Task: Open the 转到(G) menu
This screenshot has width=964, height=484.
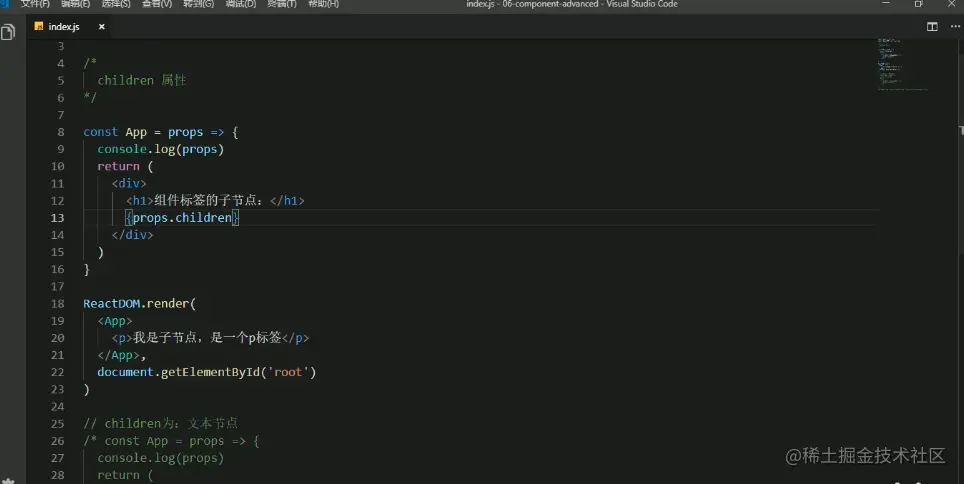Action: click(199, 4)
